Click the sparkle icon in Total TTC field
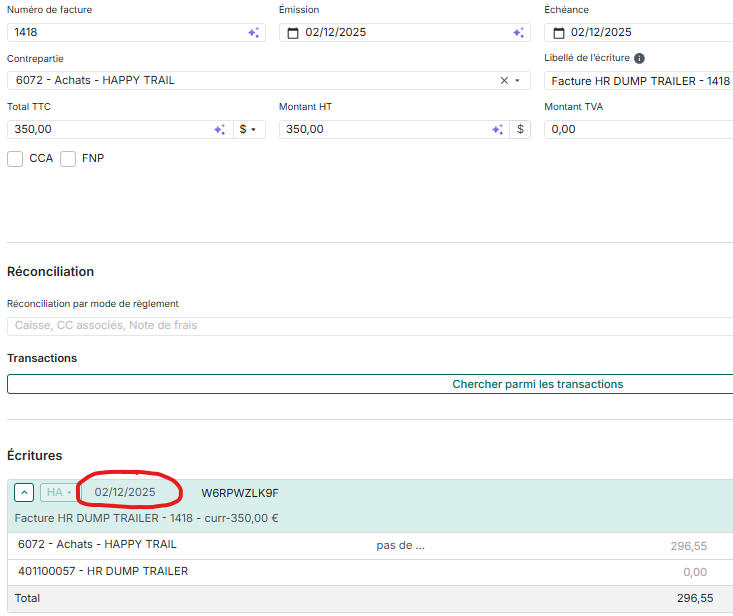This screenshot has width=733, height=616. 219,130
